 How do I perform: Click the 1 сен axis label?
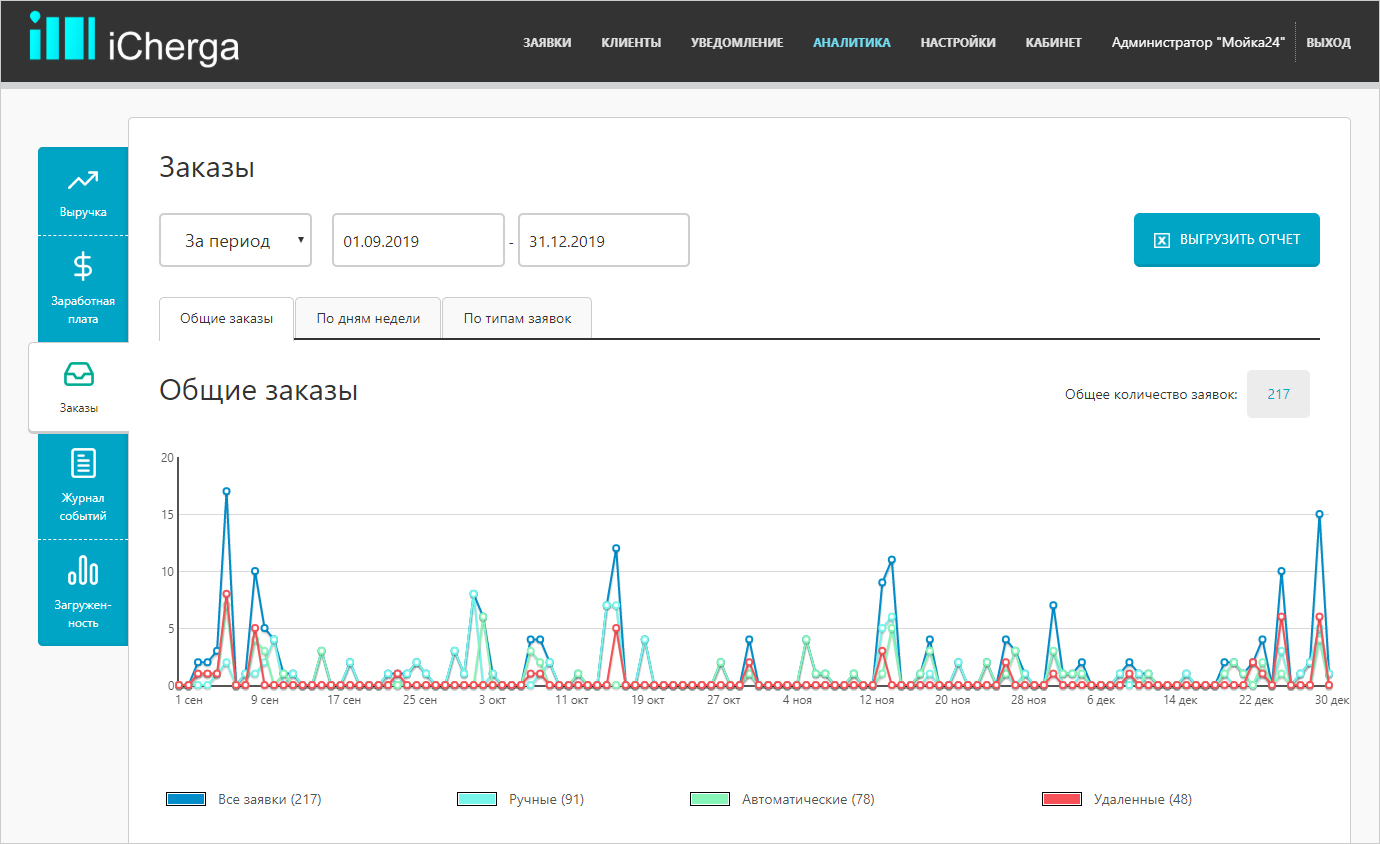point(189,700)
